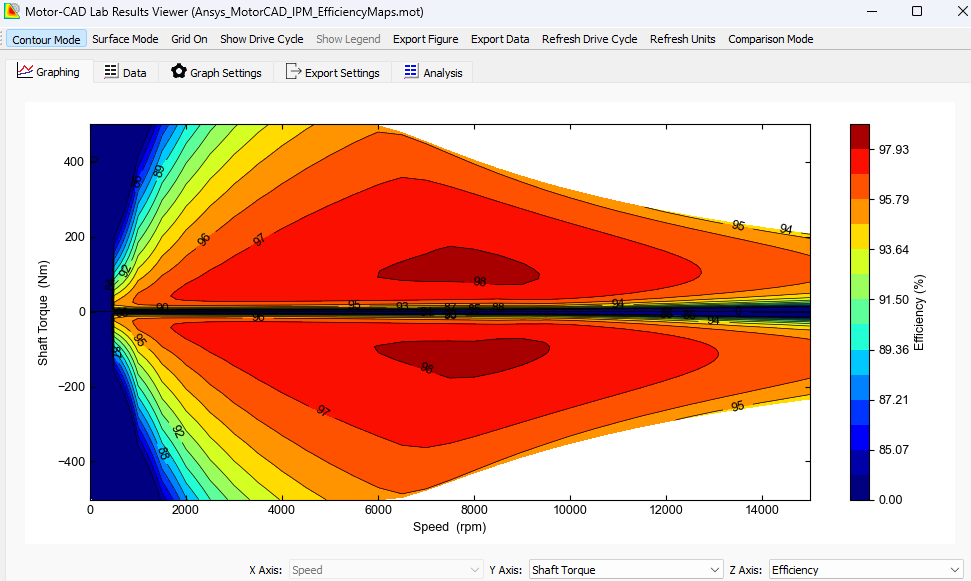Open the Analysis panel icon
The image size is (971, 581).
click(412, 71)
